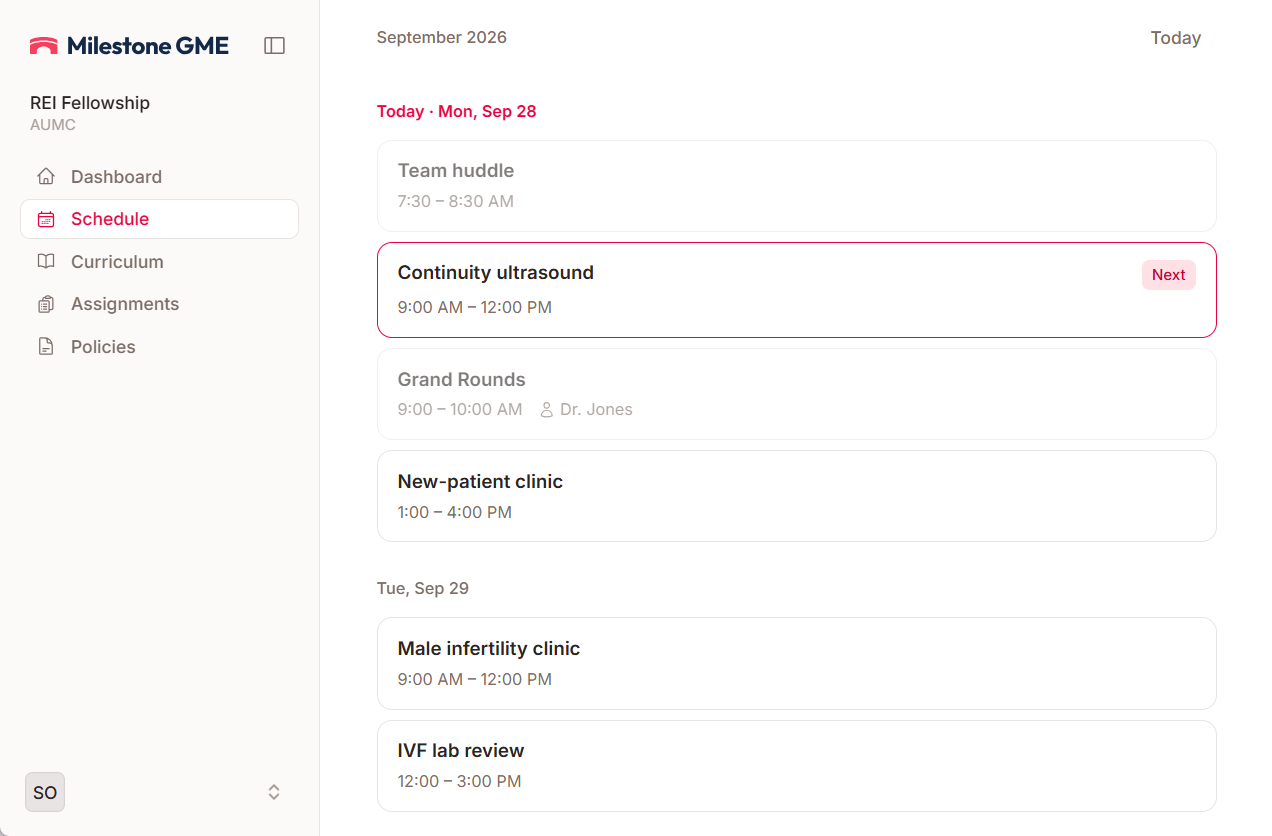Click the Tue, Sep 29 date heading
This screenshot has height=836, width=1272.
(x=422, y=588)
